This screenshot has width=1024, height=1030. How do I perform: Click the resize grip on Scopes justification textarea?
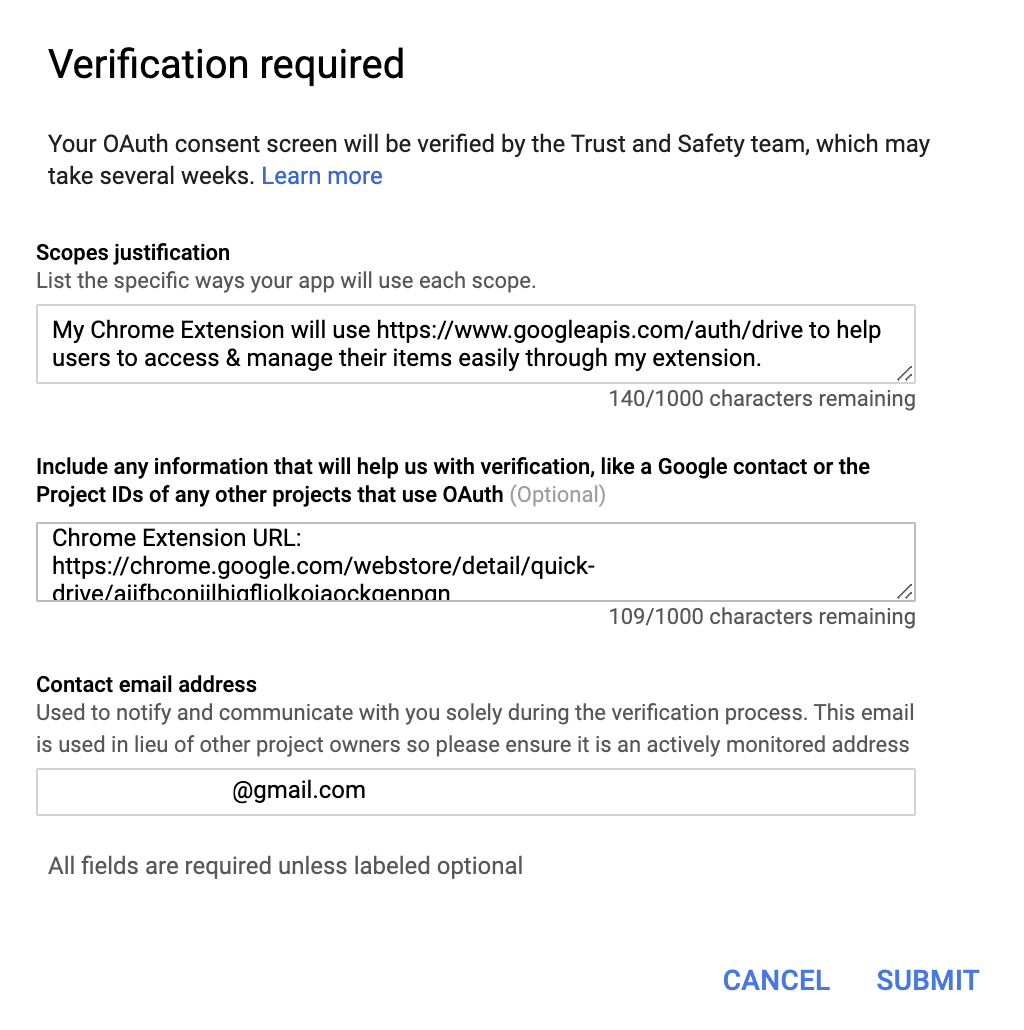(906, 375)
